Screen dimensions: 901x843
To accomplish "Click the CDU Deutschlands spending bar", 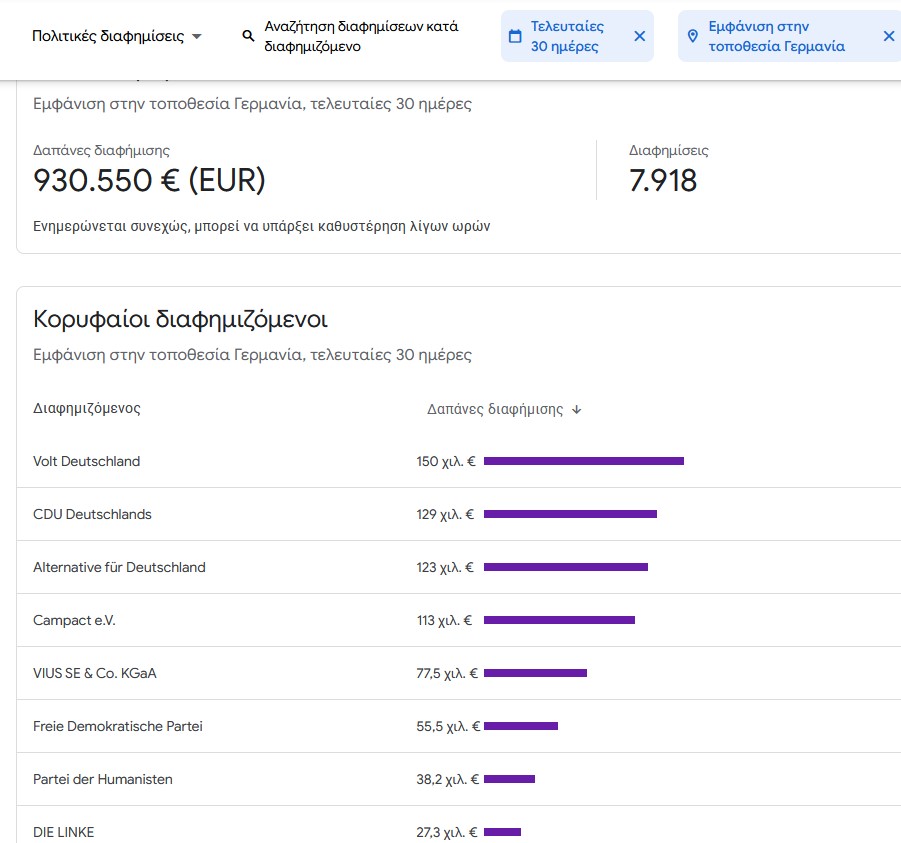I will [570, 514].
